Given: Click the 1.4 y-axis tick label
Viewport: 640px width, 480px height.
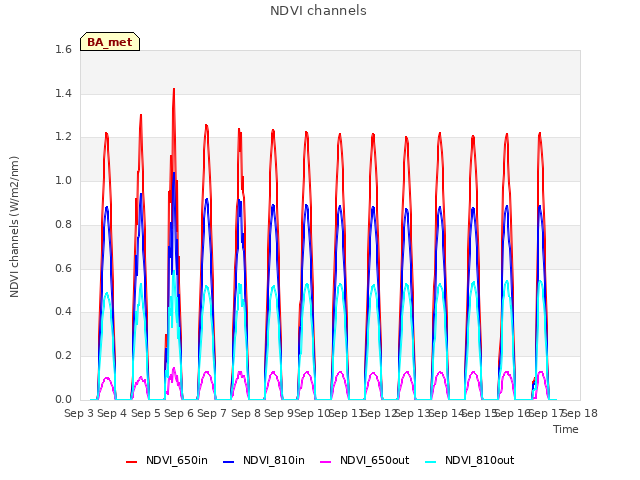Looking at the screenshot, I should 63,93.
